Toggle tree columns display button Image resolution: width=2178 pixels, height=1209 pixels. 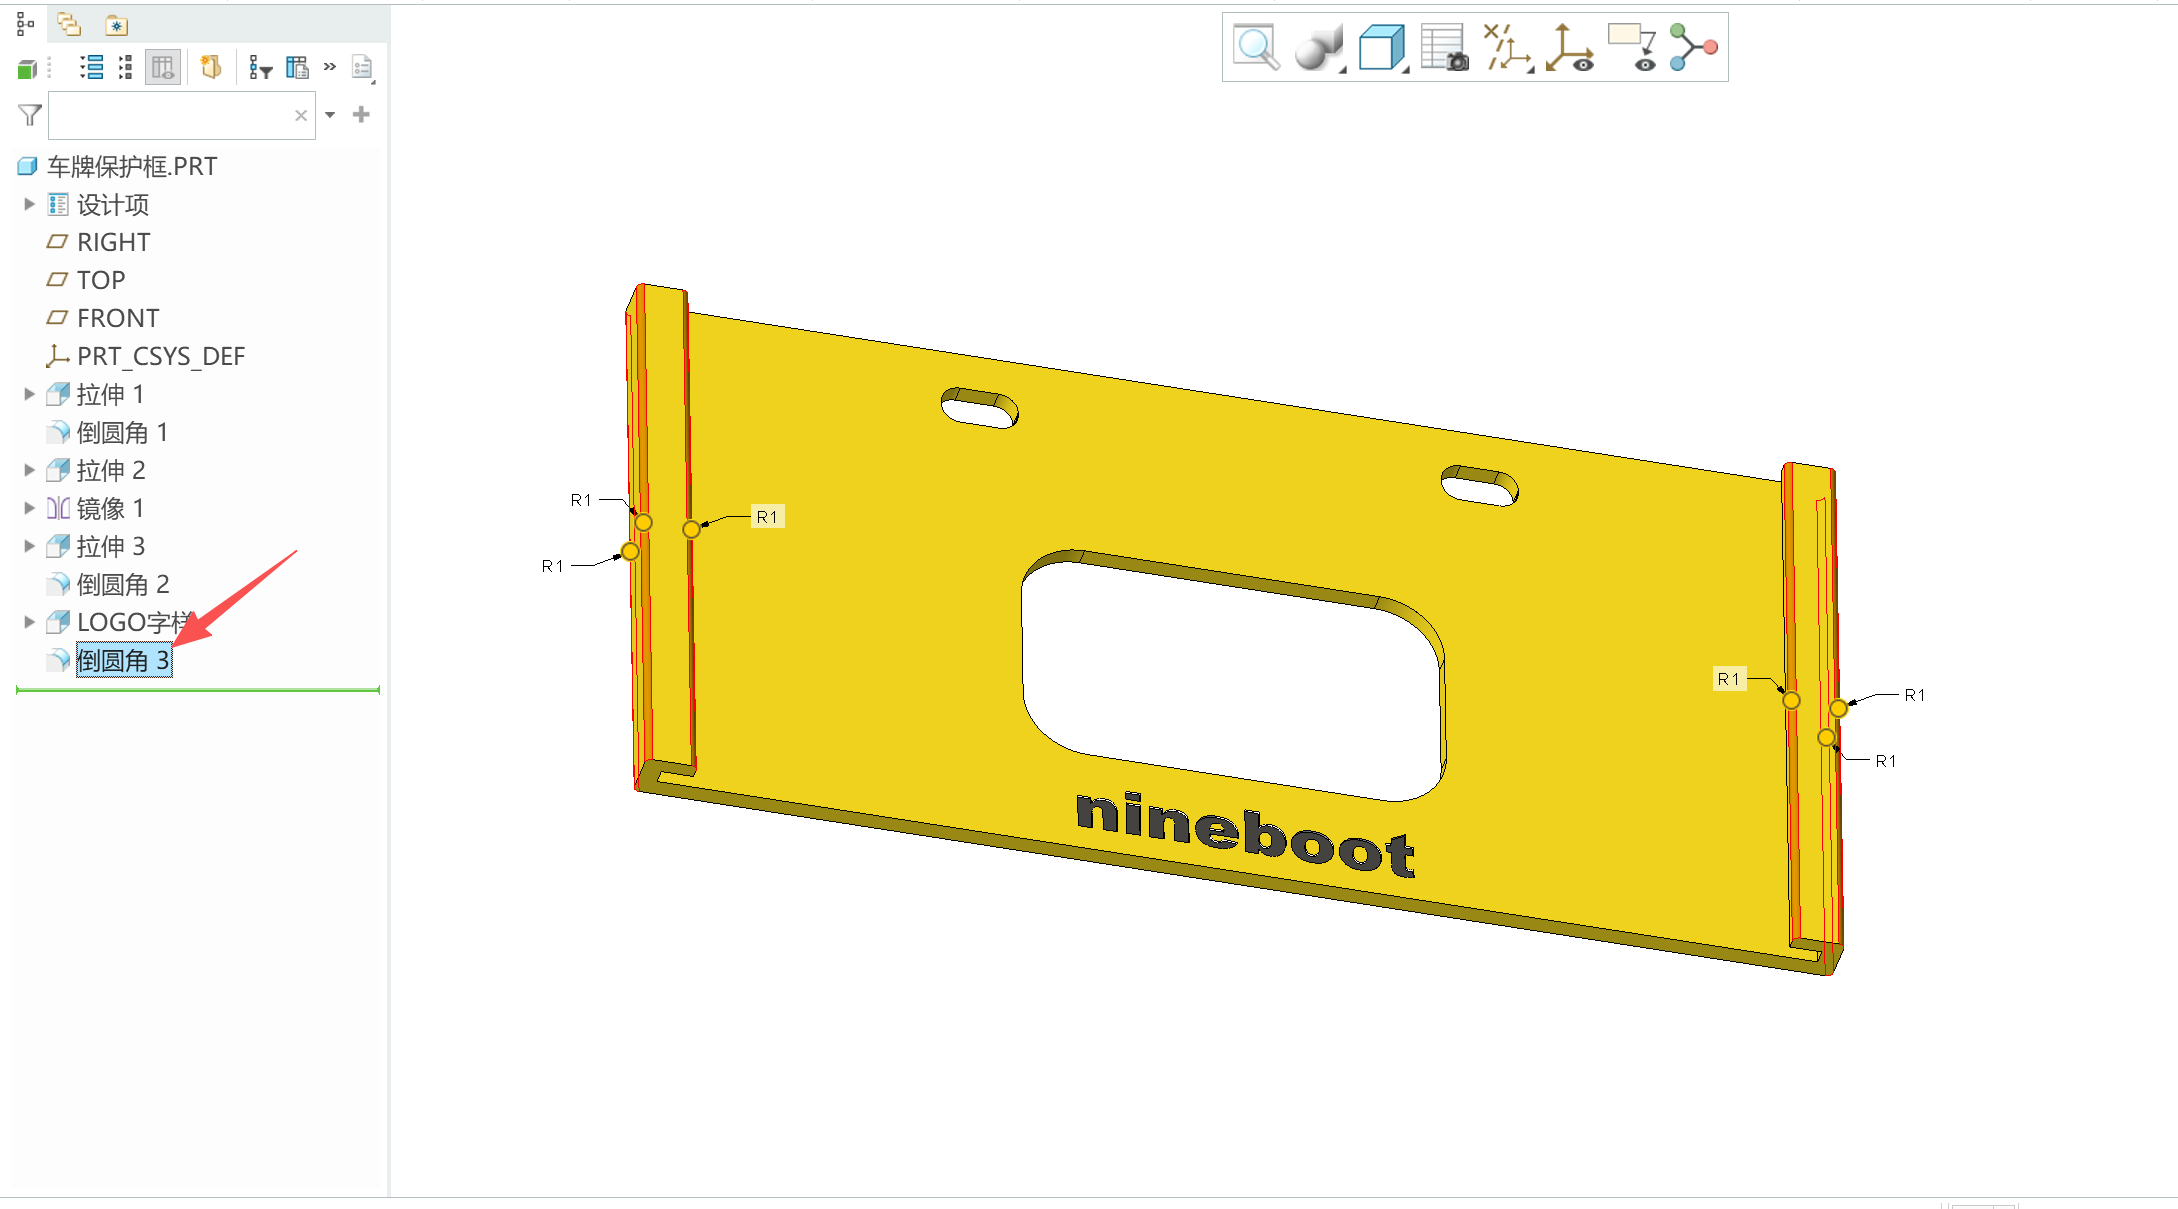[x=162, y=68]
